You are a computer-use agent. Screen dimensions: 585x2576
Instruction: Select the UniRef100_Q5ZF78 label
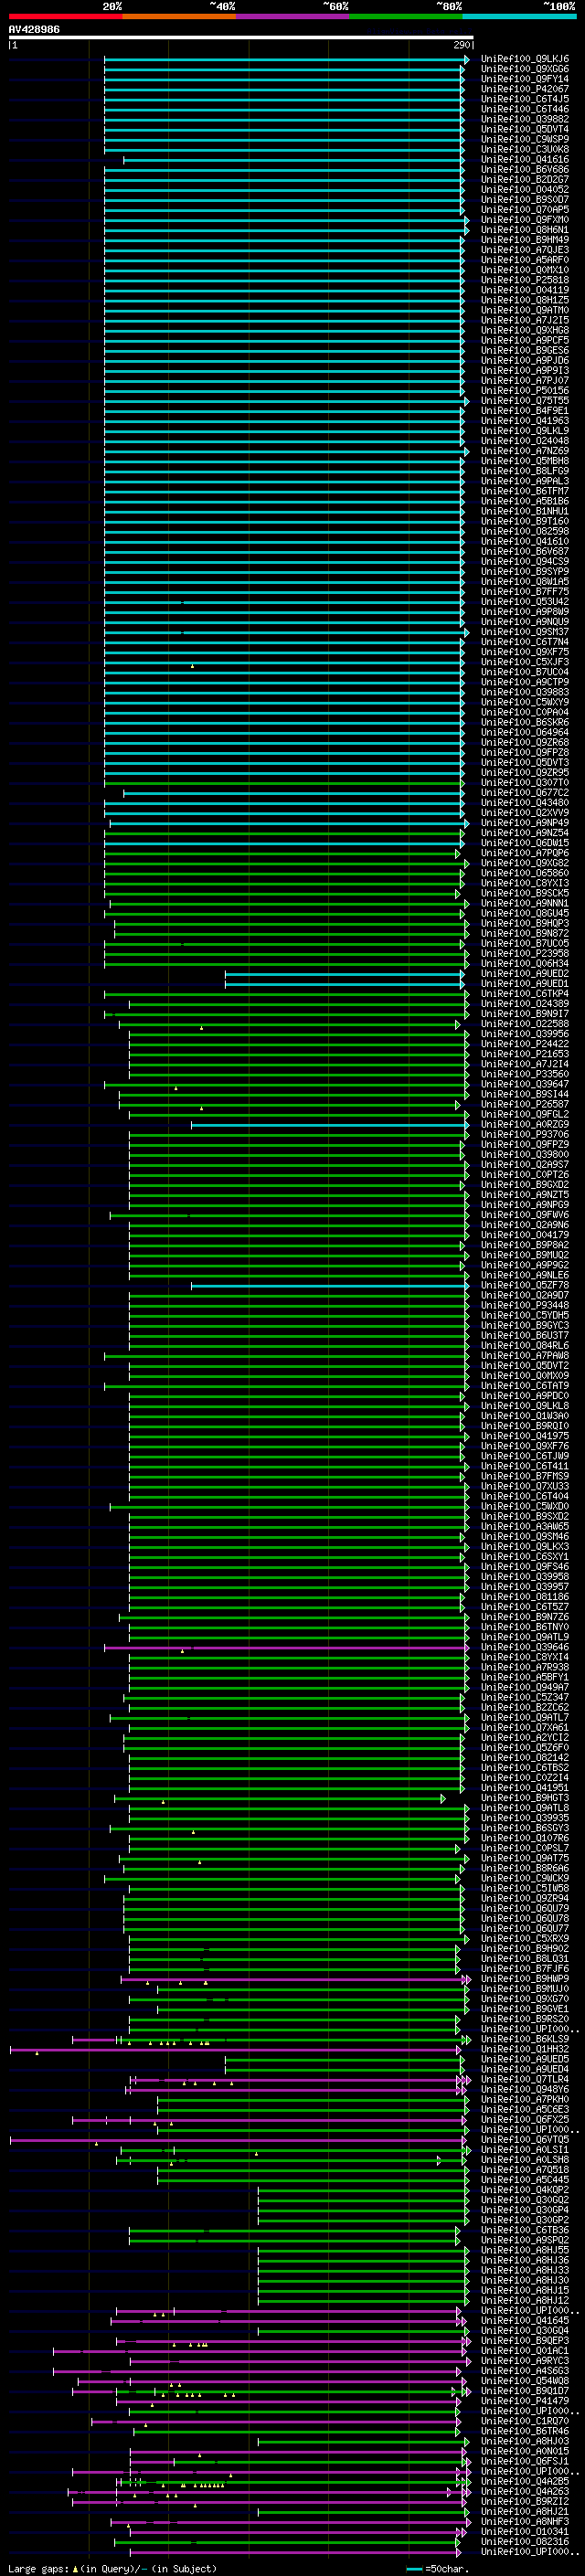click(525, 1285)
